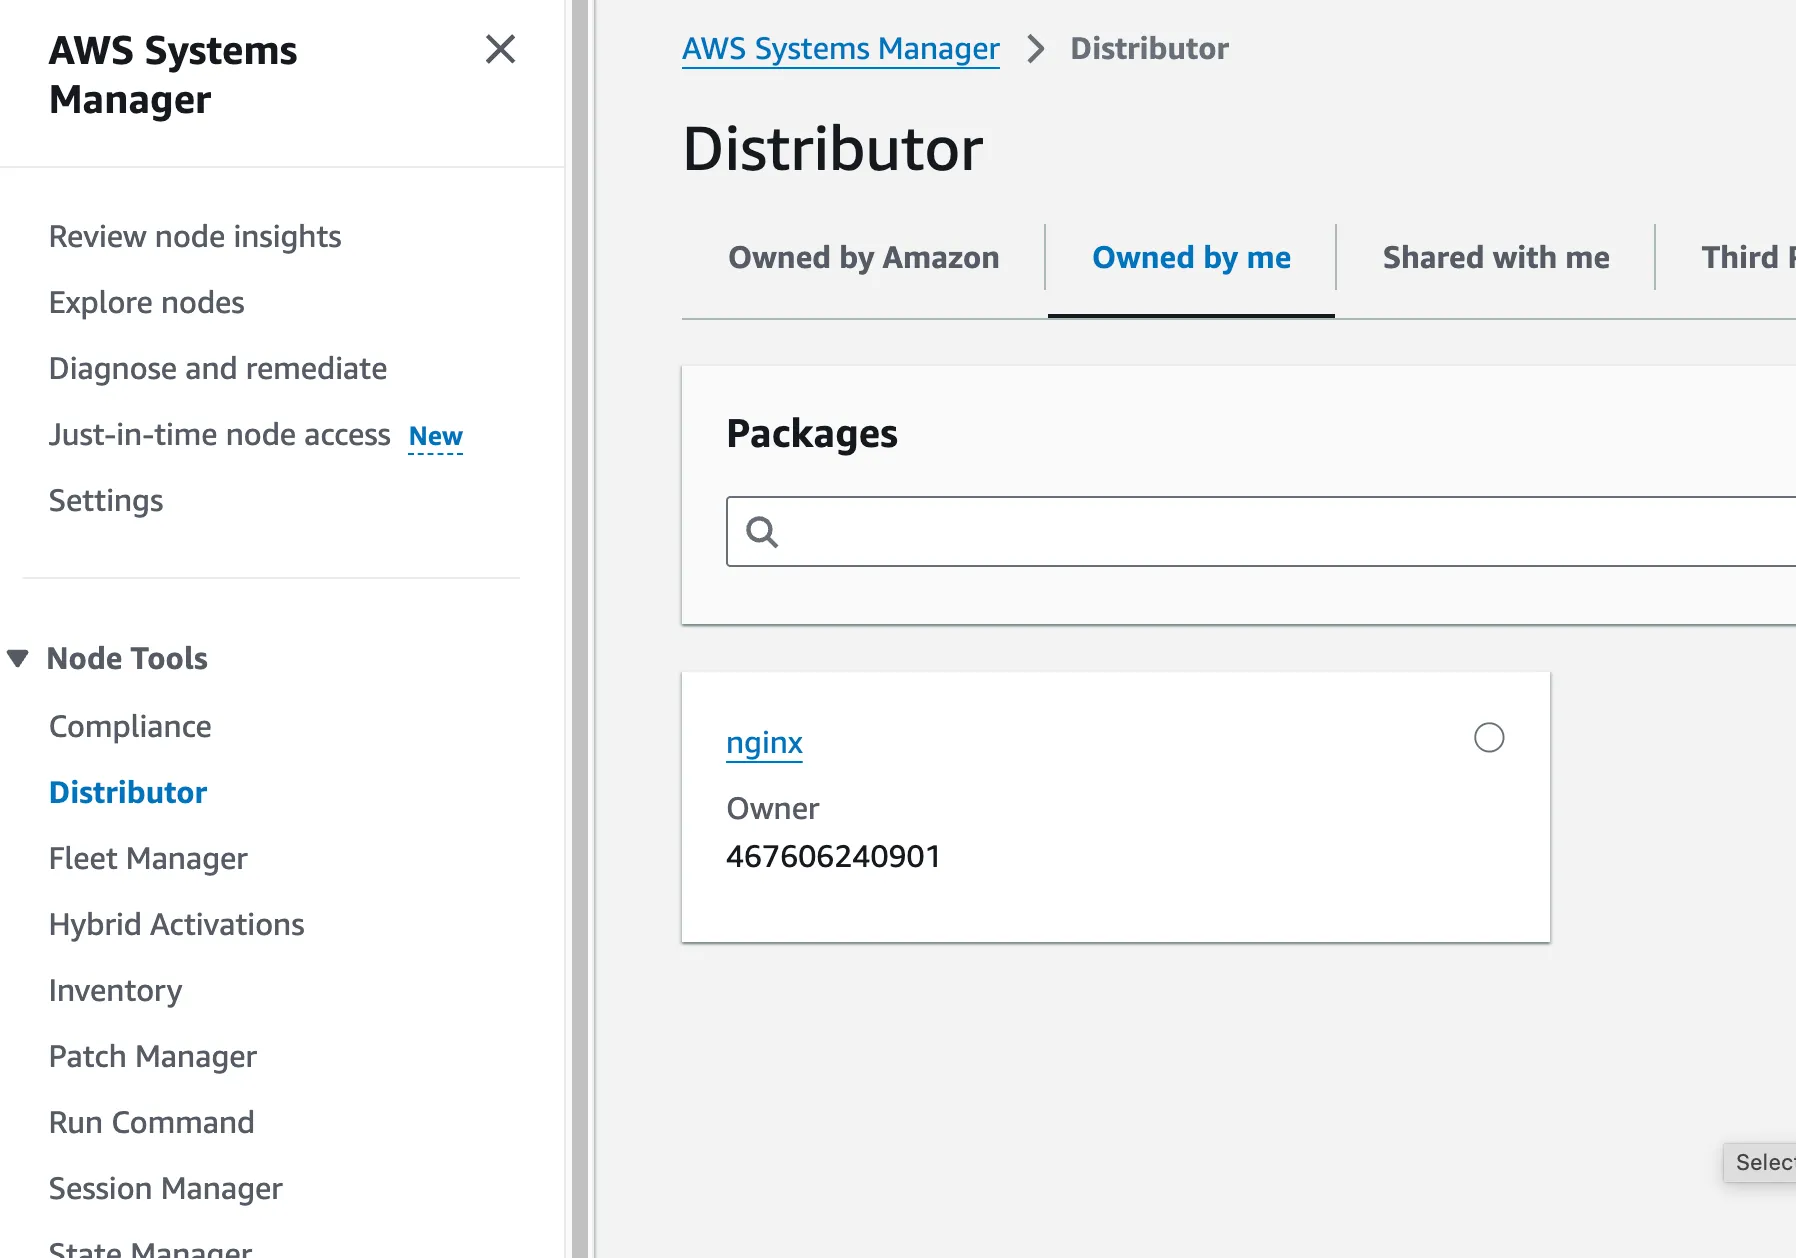The width and height of the screenshot is (1796, 1258).
Task: Collapse the Node Tools section
Action: (x=17, y=658)
